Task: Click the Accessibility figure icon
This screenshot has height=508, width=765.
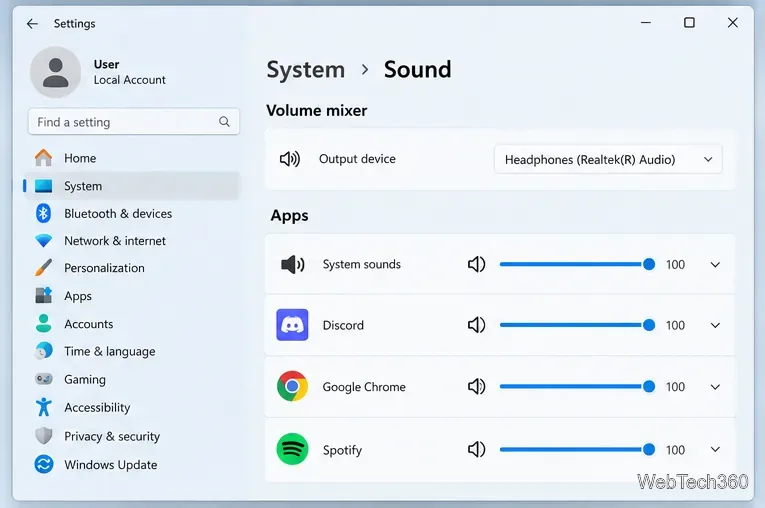Action: tap(43, 407)
